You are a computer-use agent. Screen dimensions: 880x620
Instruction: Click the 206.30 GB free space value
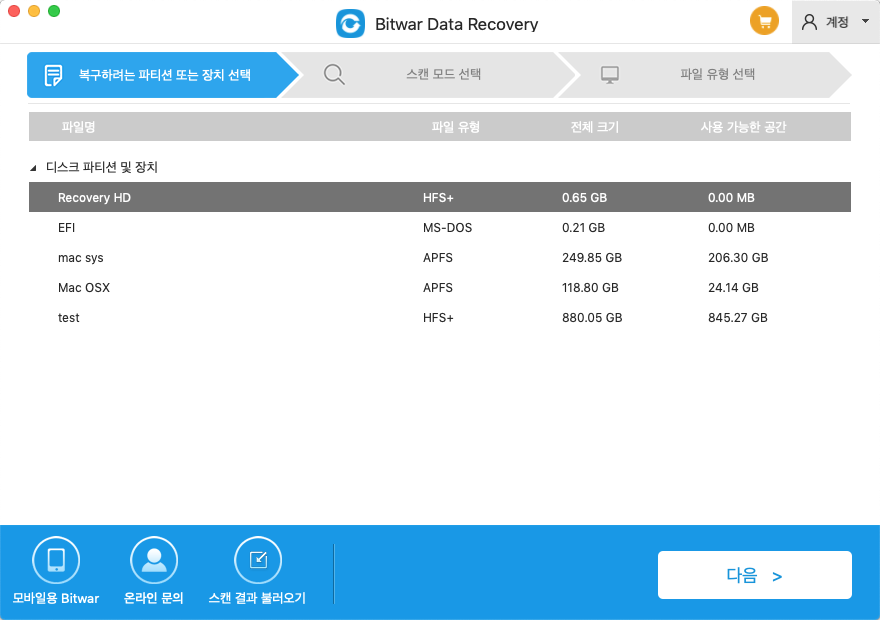tap(737, 258)
